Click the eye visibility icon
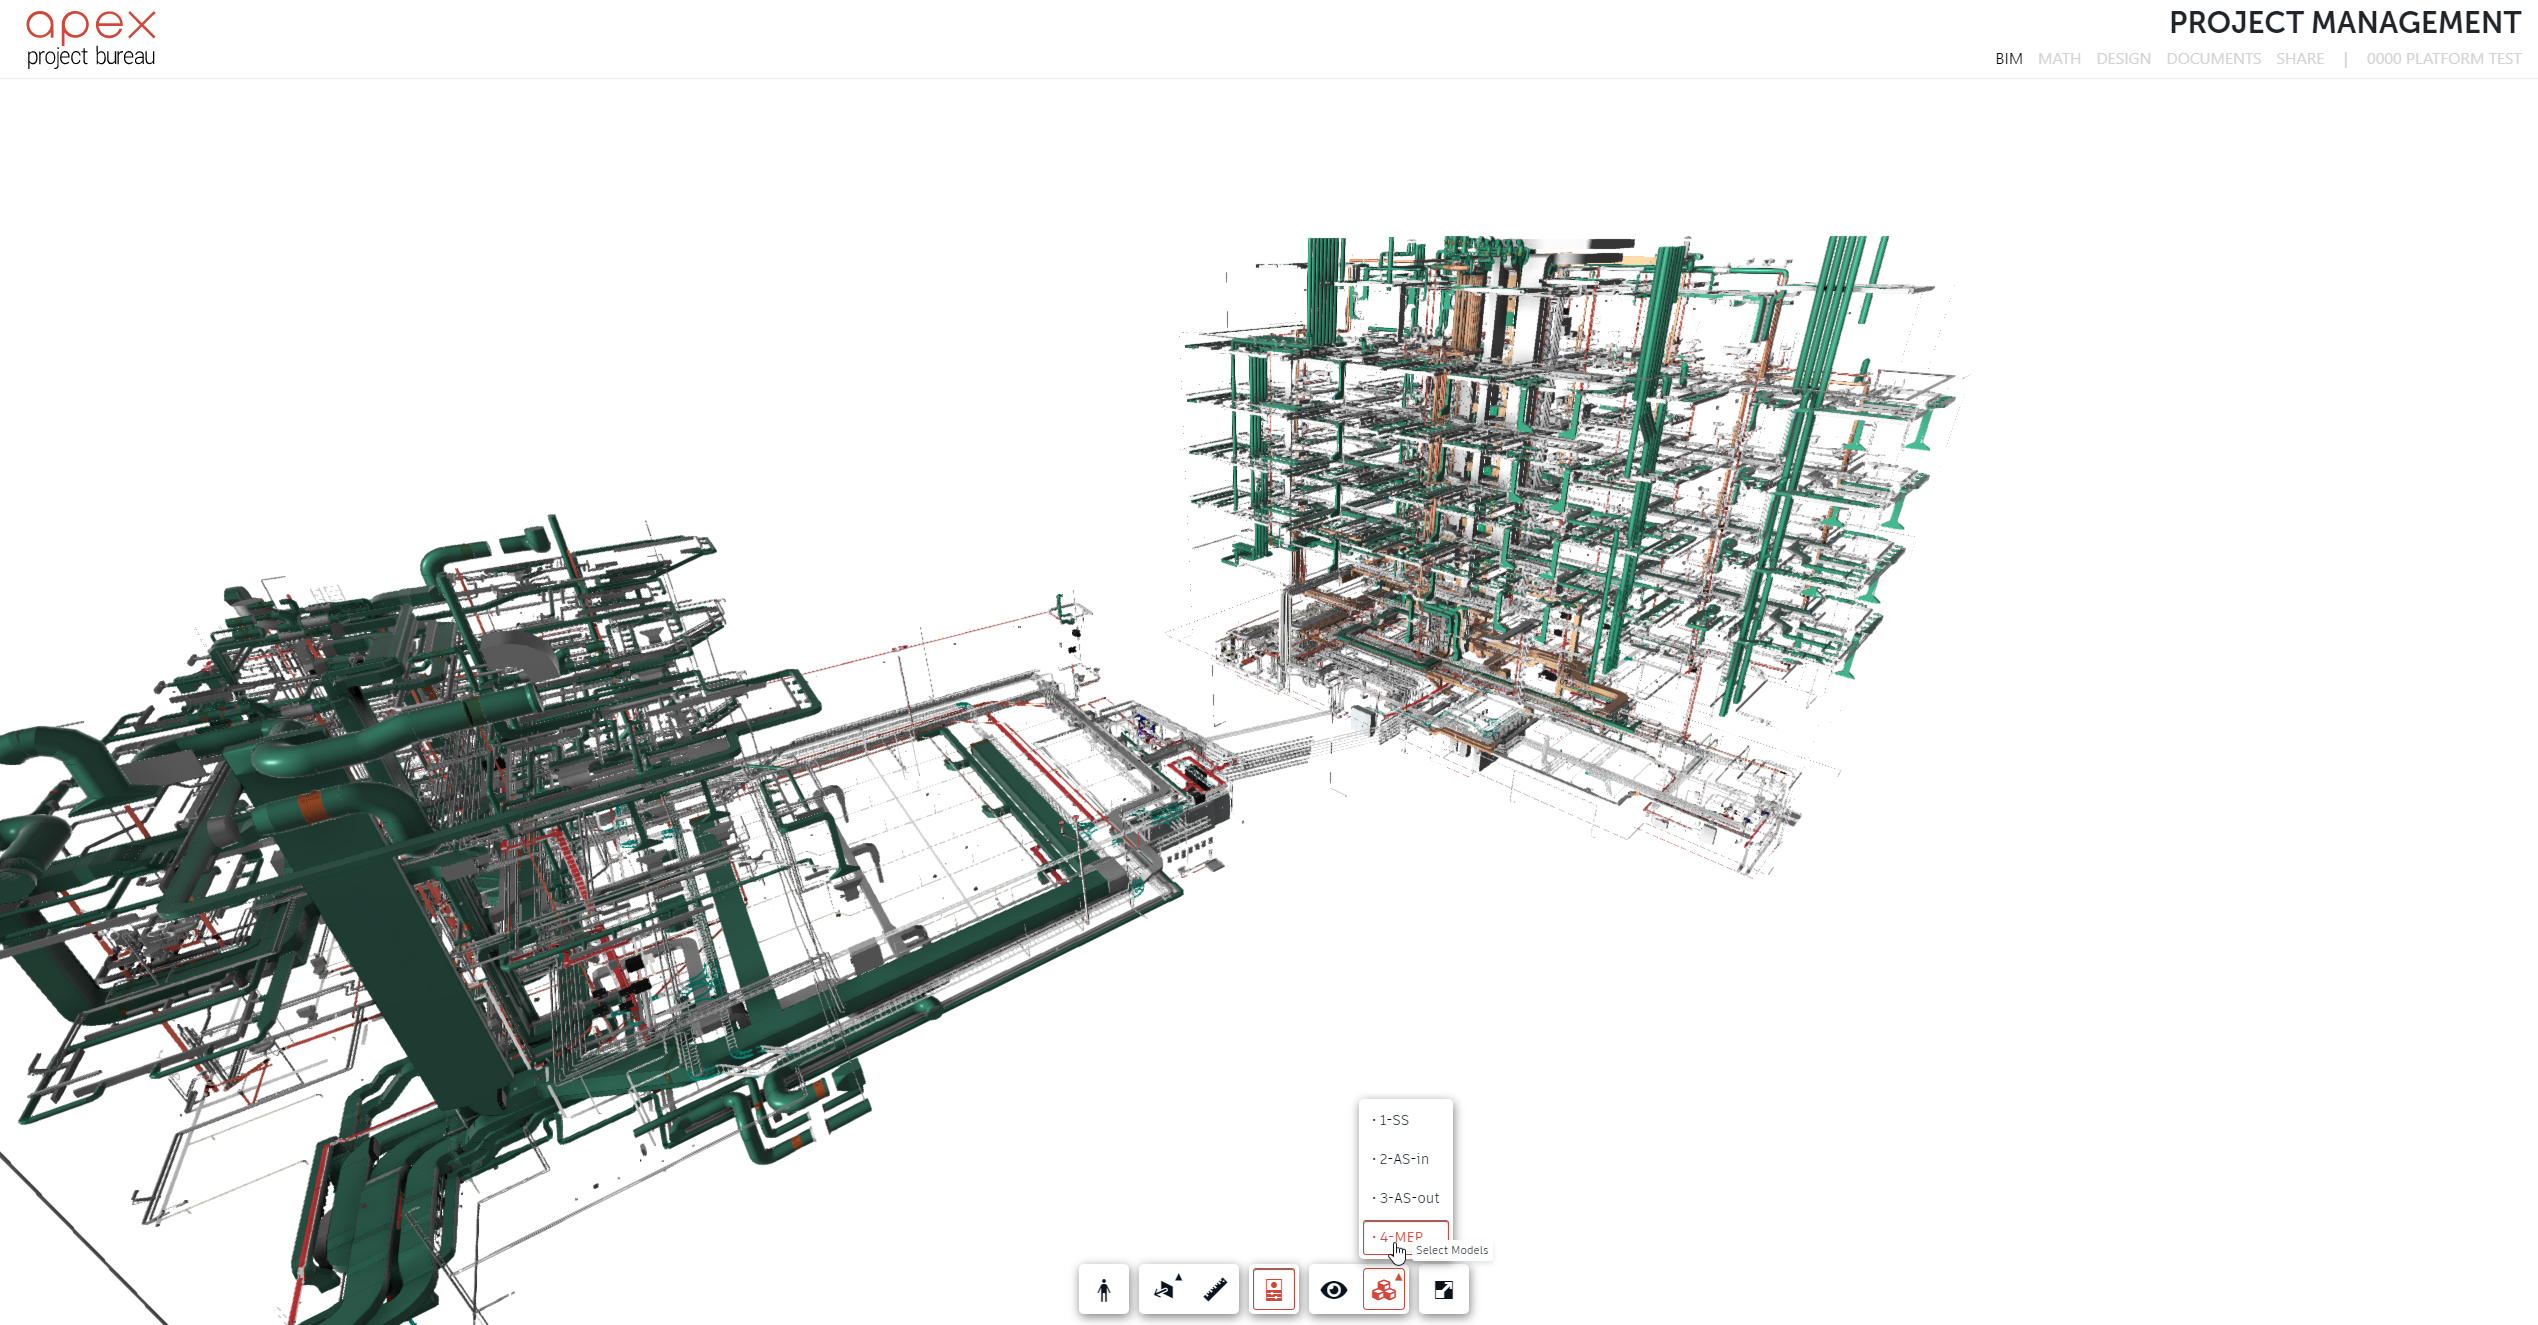This screenshot has width=2538, height=1325. pyautogui.click(x=1333, y=1290)
